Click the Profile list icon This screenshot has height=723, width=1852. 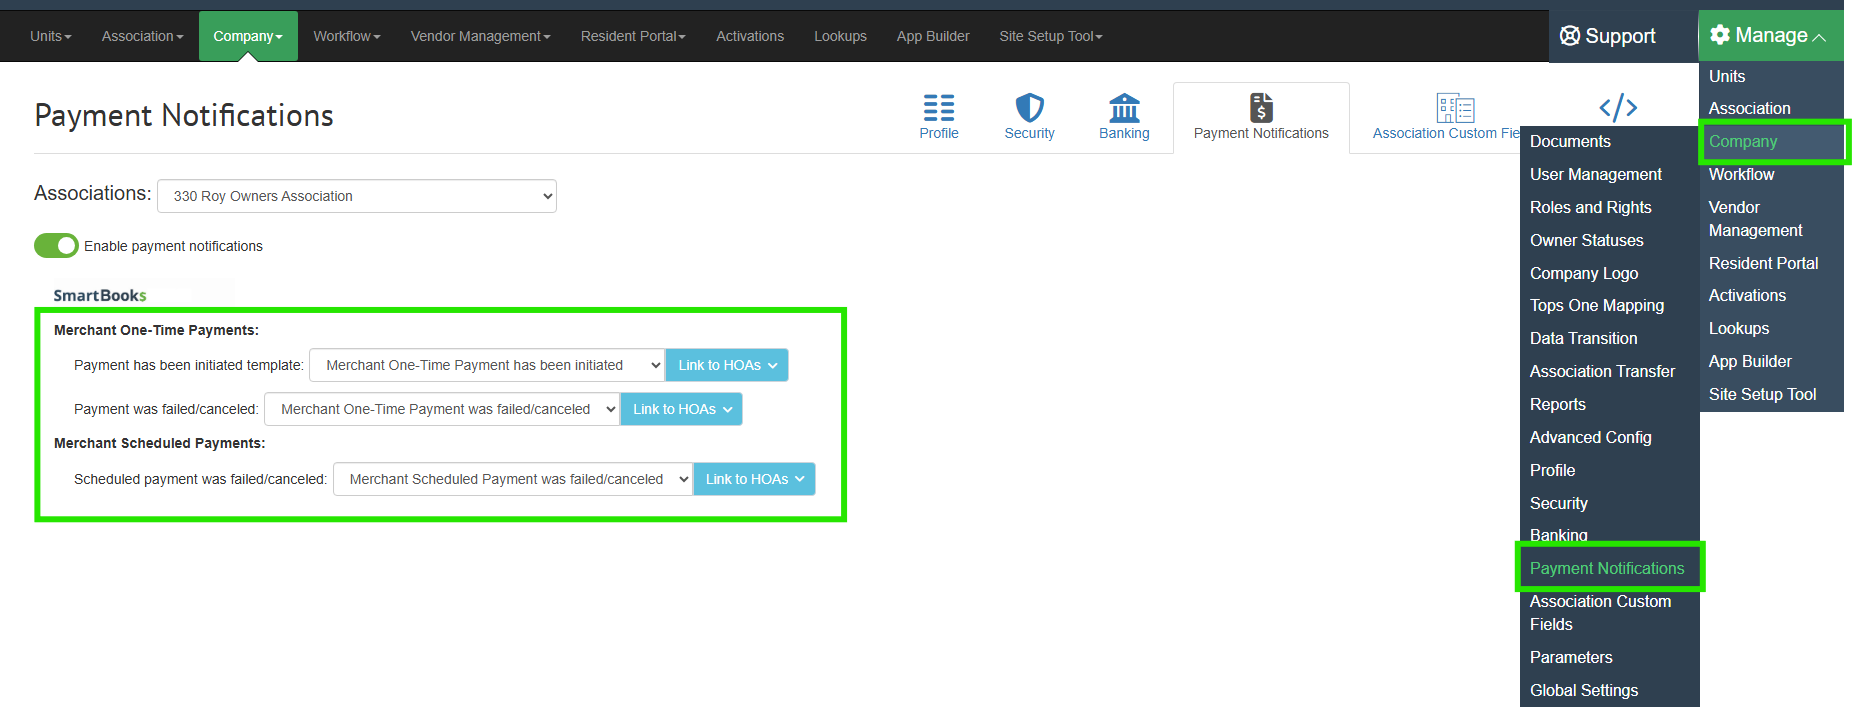coord(938,108)
